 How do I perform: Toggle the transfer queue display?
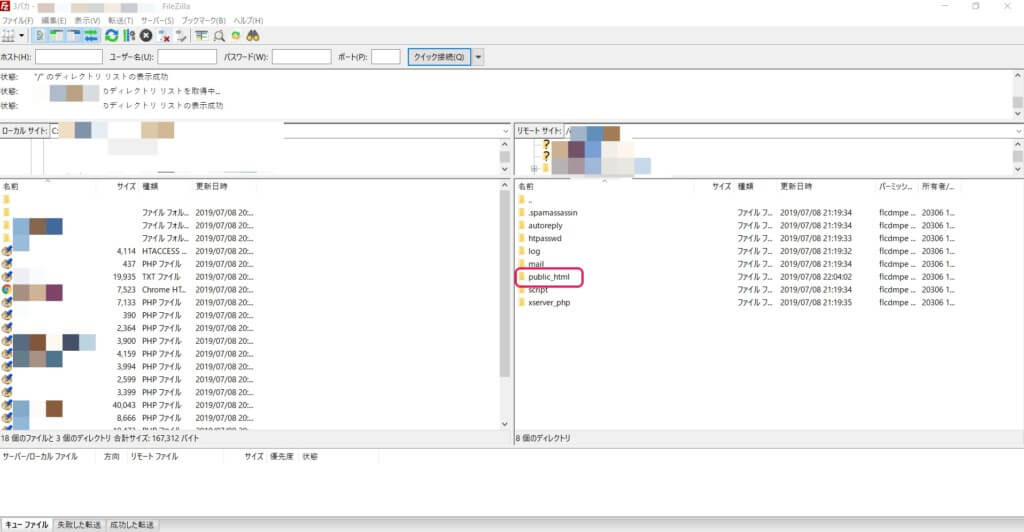pyautogui.click(x=91, y=36)
